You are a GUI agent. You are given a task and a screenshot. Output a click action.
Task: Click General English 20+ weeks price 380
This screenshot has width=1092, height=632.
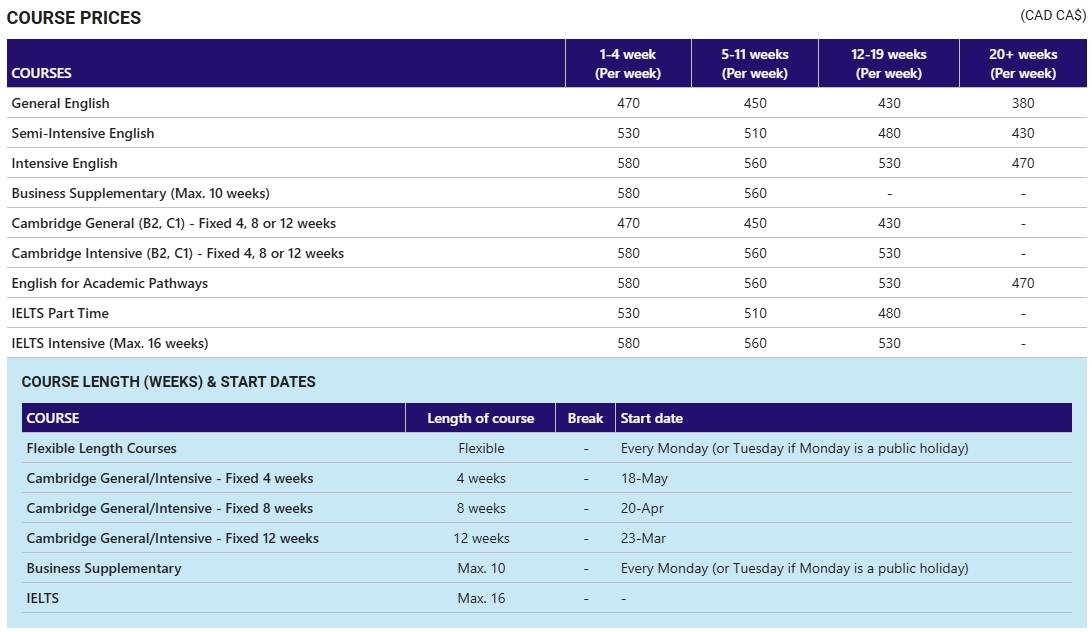[x=1022, y=103]
